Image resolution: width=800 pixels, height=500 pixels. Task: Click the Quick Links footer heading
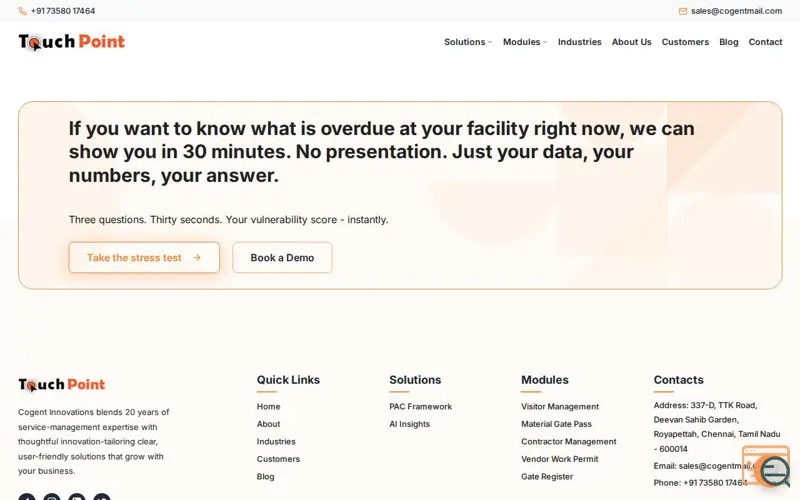click(288, 380)
